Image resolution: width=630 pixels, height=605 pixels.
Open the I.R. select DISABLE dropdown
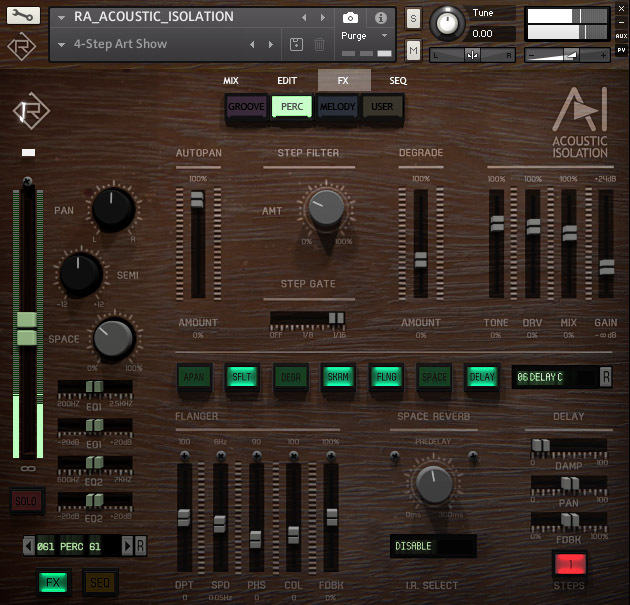tap(433, 546)
